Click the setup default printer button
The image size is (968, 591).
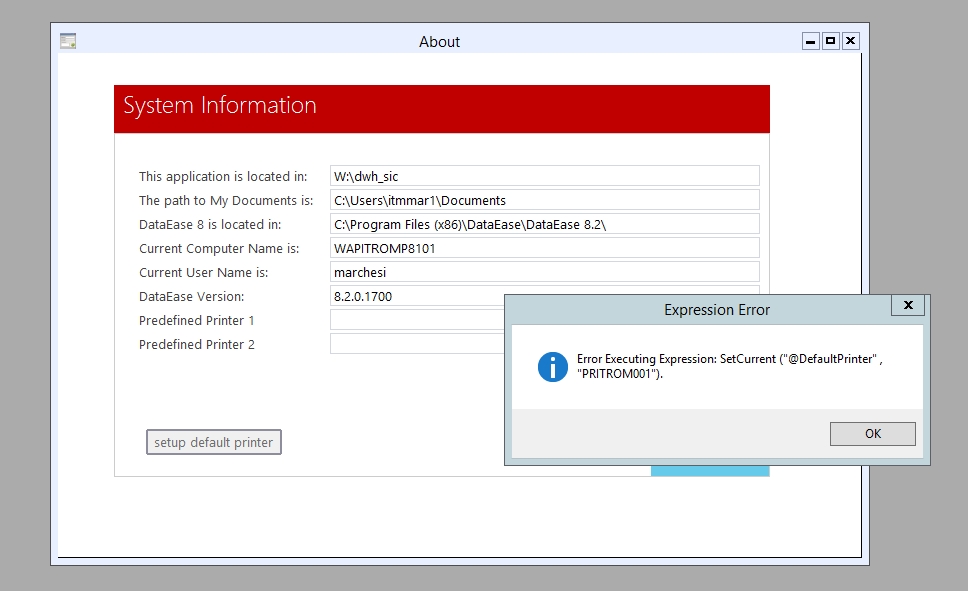point(214,442)
